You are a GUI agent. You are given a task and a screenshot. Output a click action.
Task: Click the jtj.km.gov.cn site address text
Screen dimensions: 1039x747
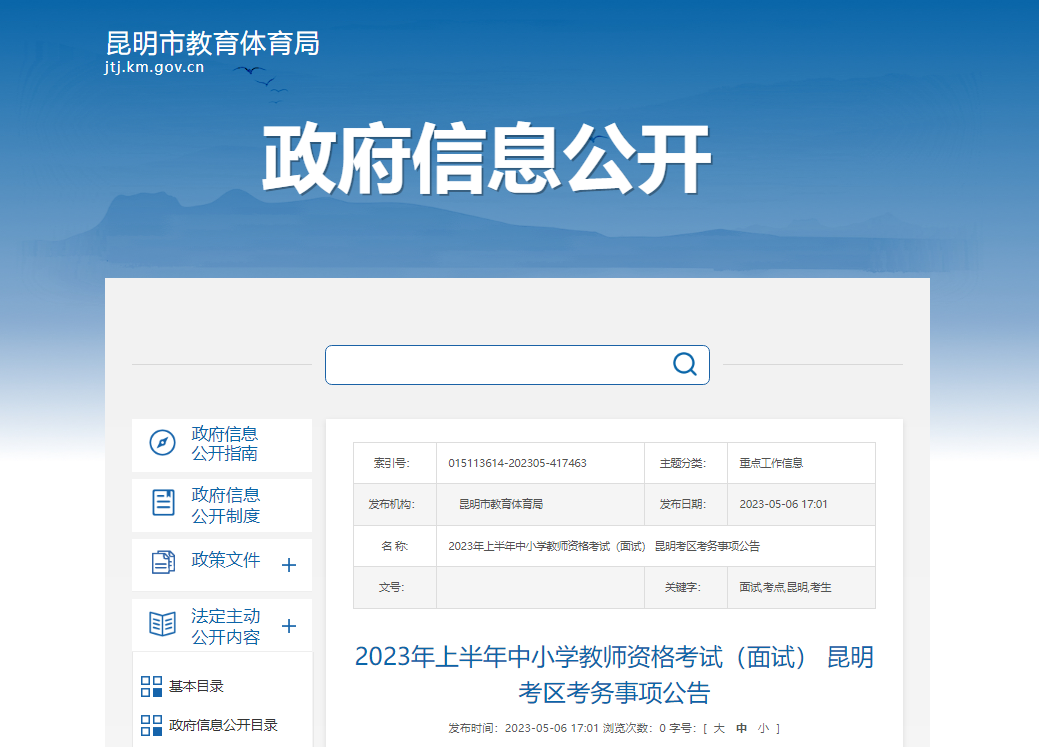click(154, 68)
